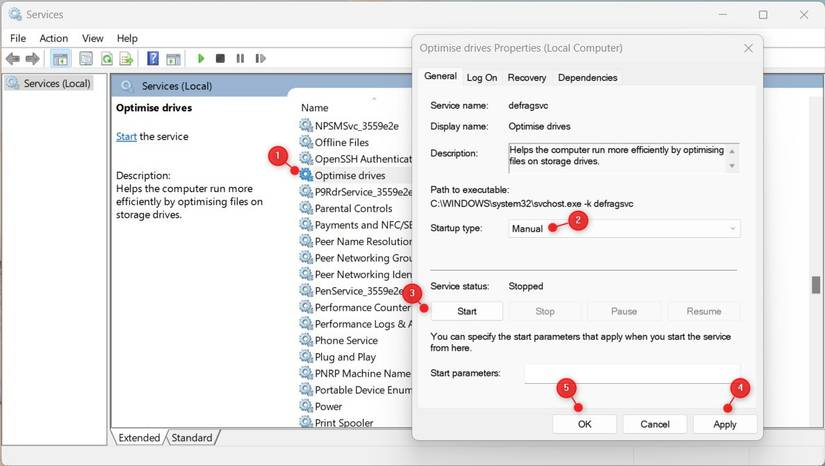Click the Start parameters input field
The height and width of the screenshot is (466, 825).
click(x=632, y=373)
